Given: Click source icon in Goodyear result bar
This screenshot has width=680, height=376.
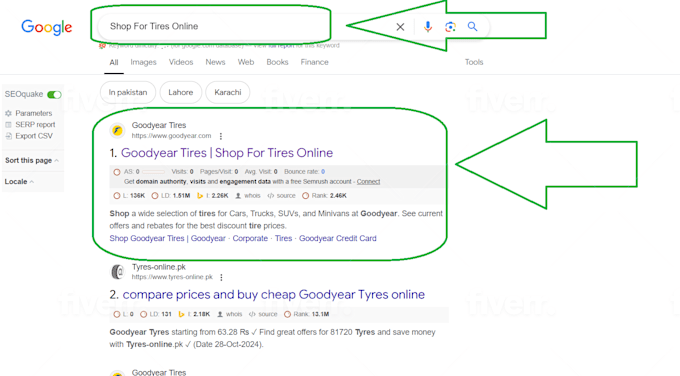Looking at the screenshot, I should coord(271,196).
